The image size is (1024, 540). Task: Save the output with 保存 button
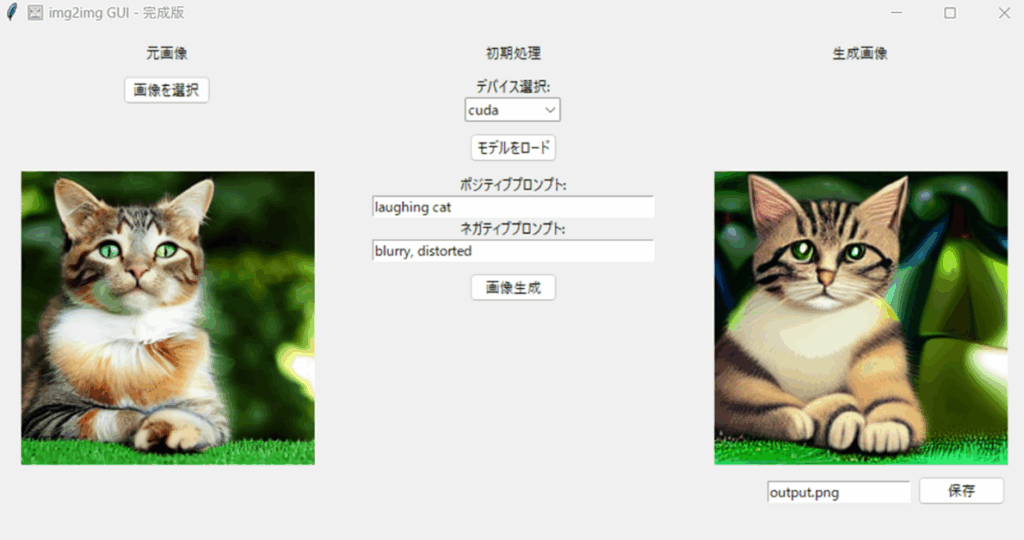click(x=961, y=491)
